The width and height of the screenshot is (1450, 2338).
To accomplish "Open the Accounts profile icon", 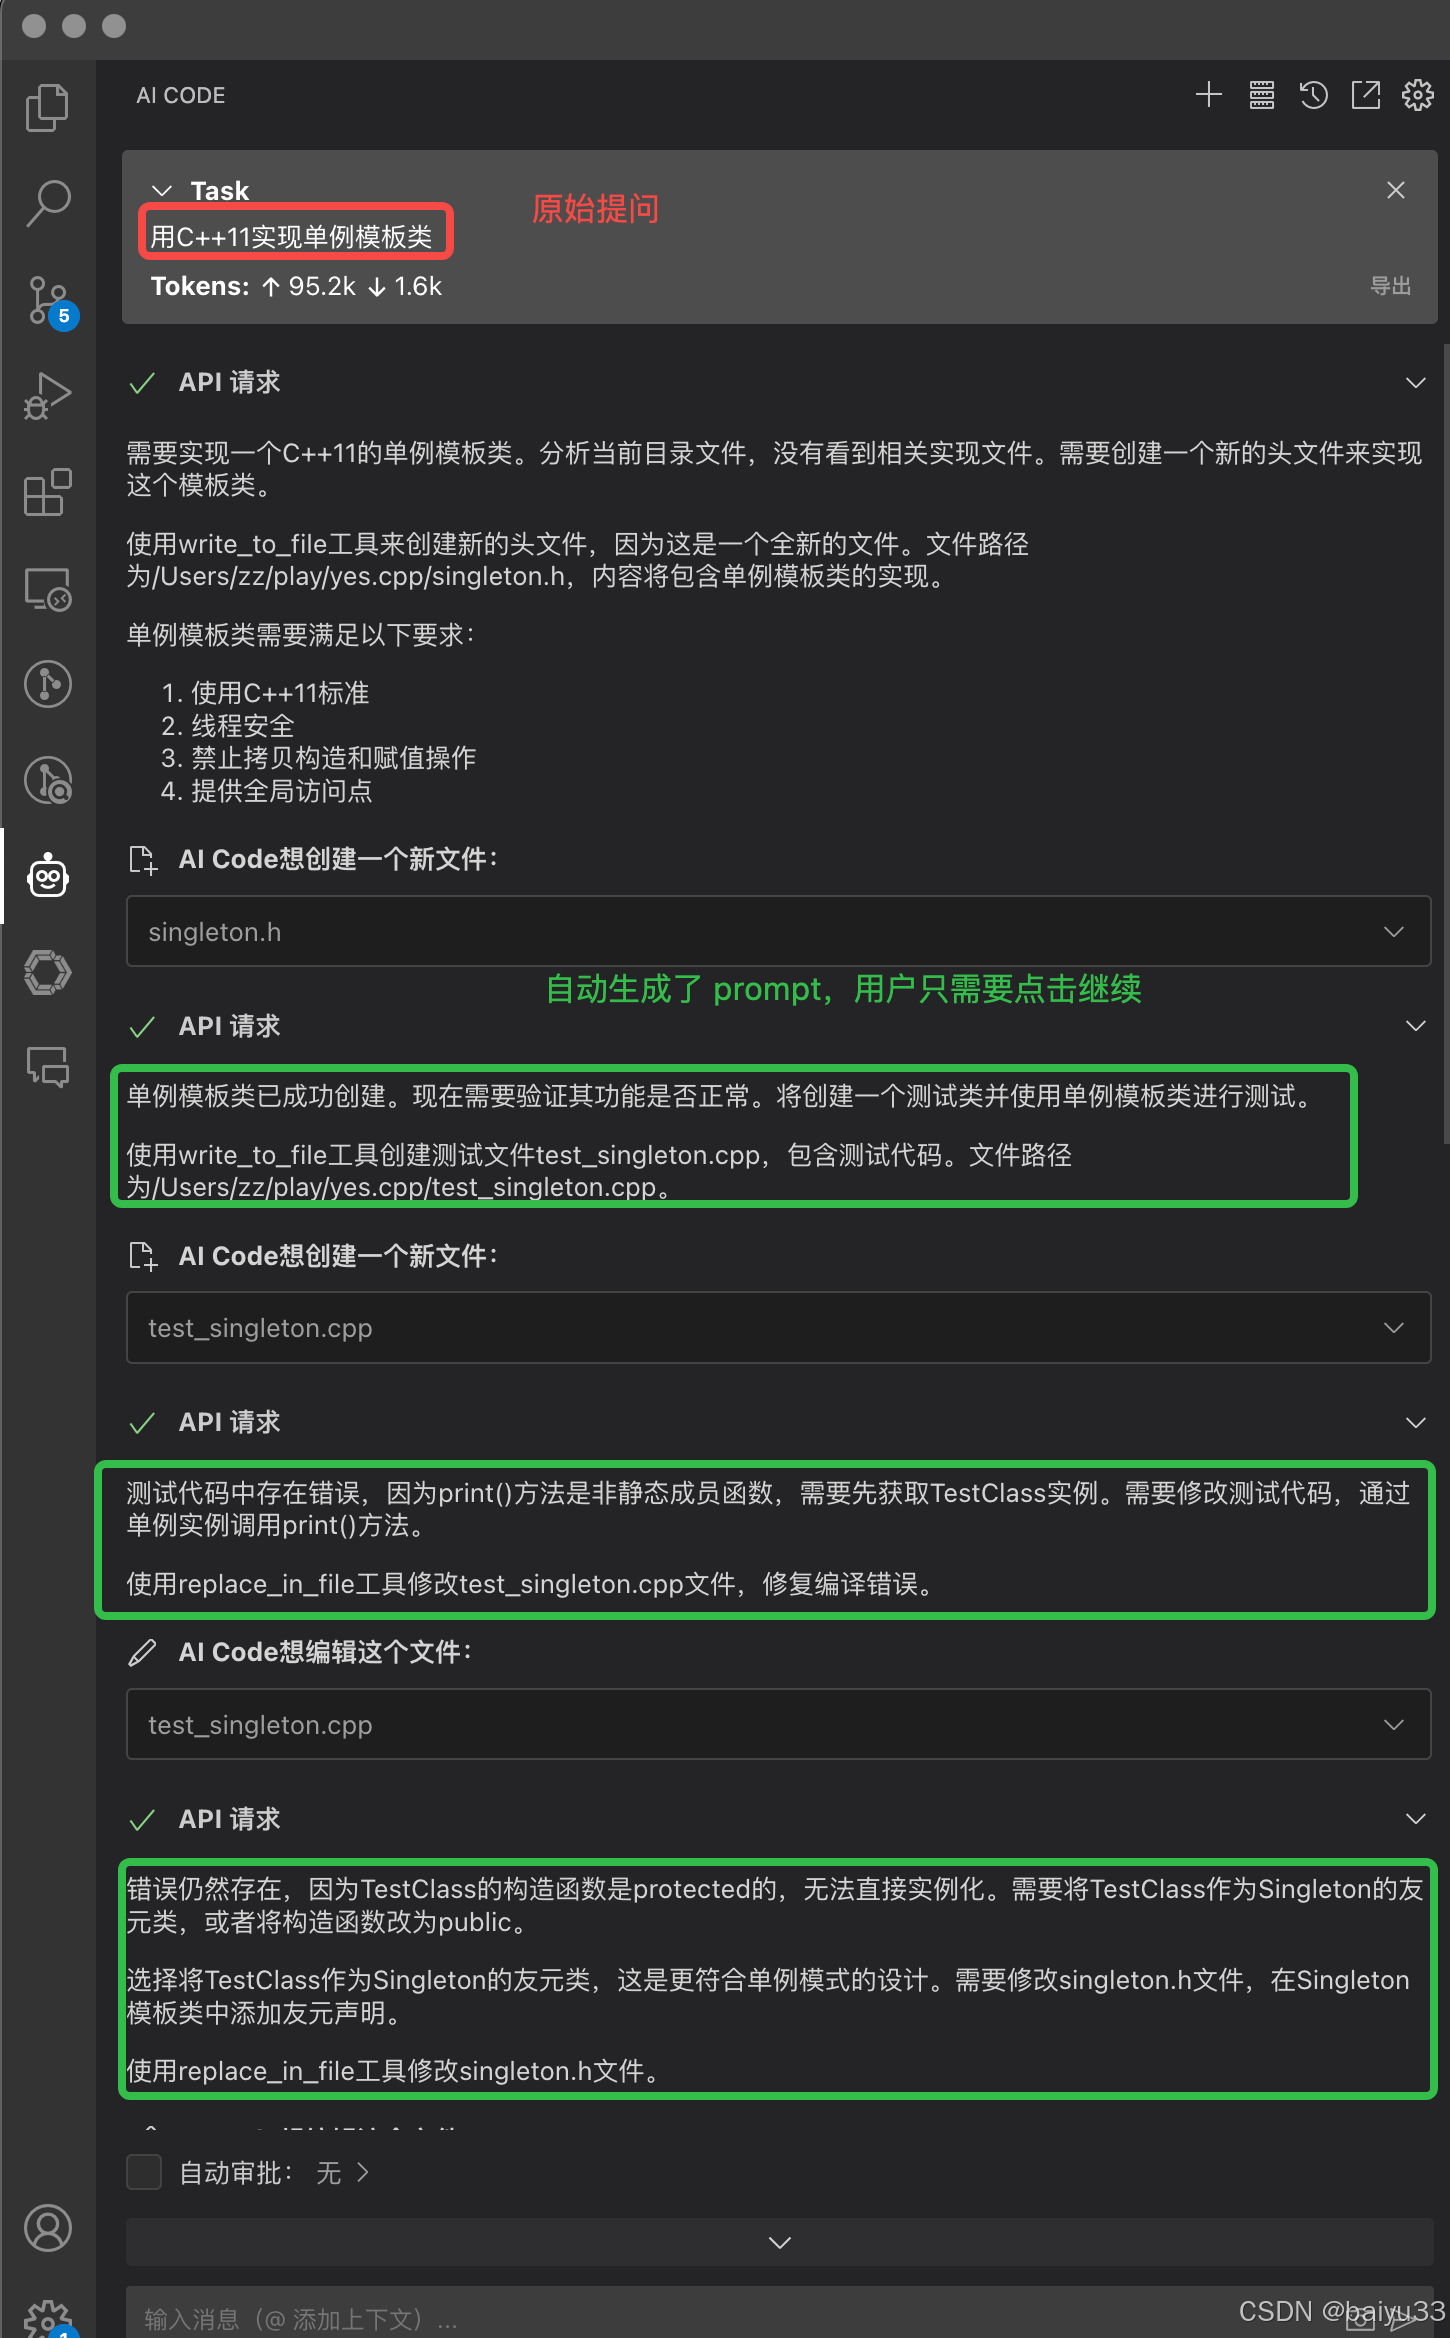I will (47, 2228).
